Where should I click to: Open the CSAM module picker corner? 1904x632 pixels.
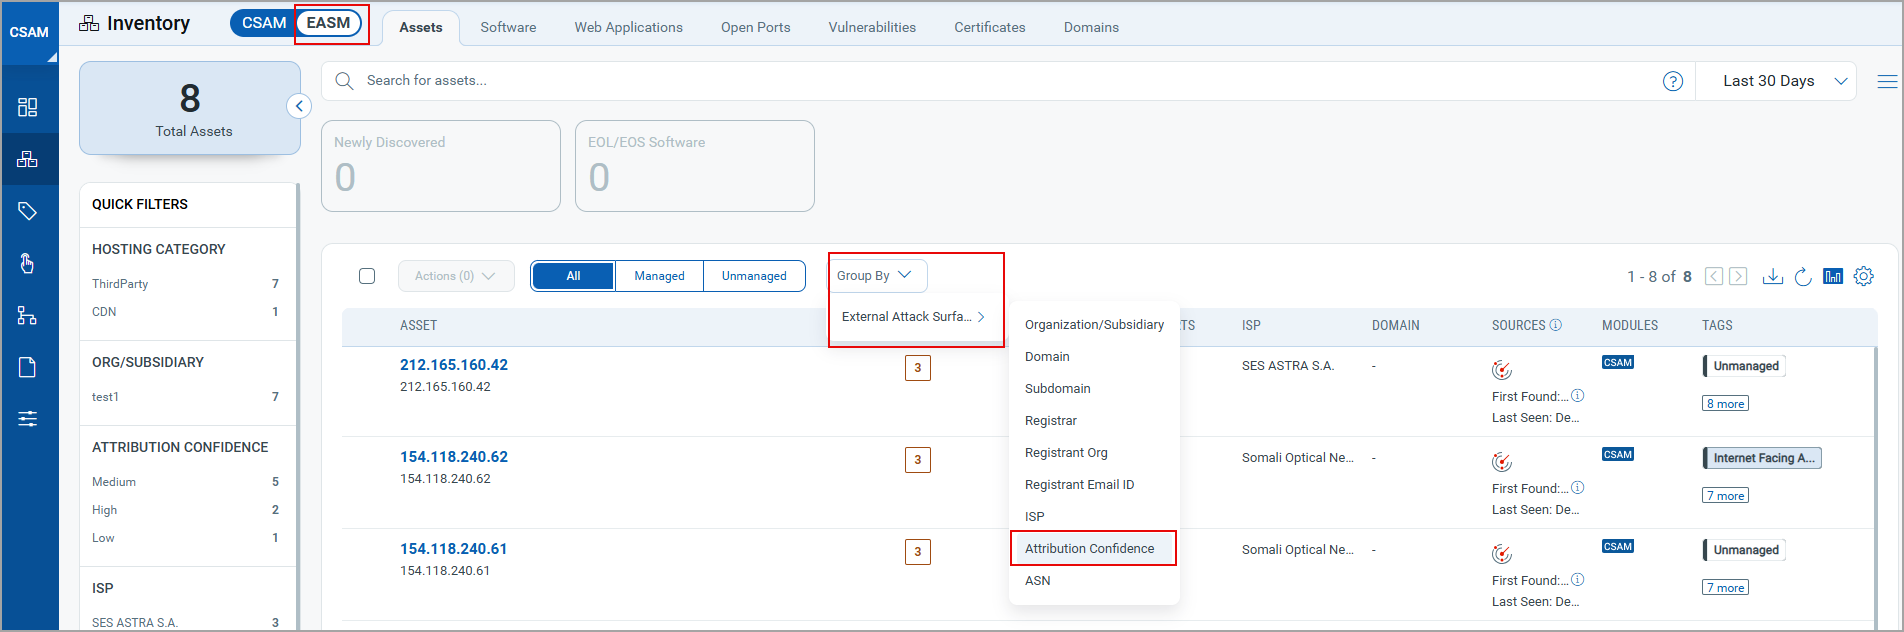coord(51,57)
